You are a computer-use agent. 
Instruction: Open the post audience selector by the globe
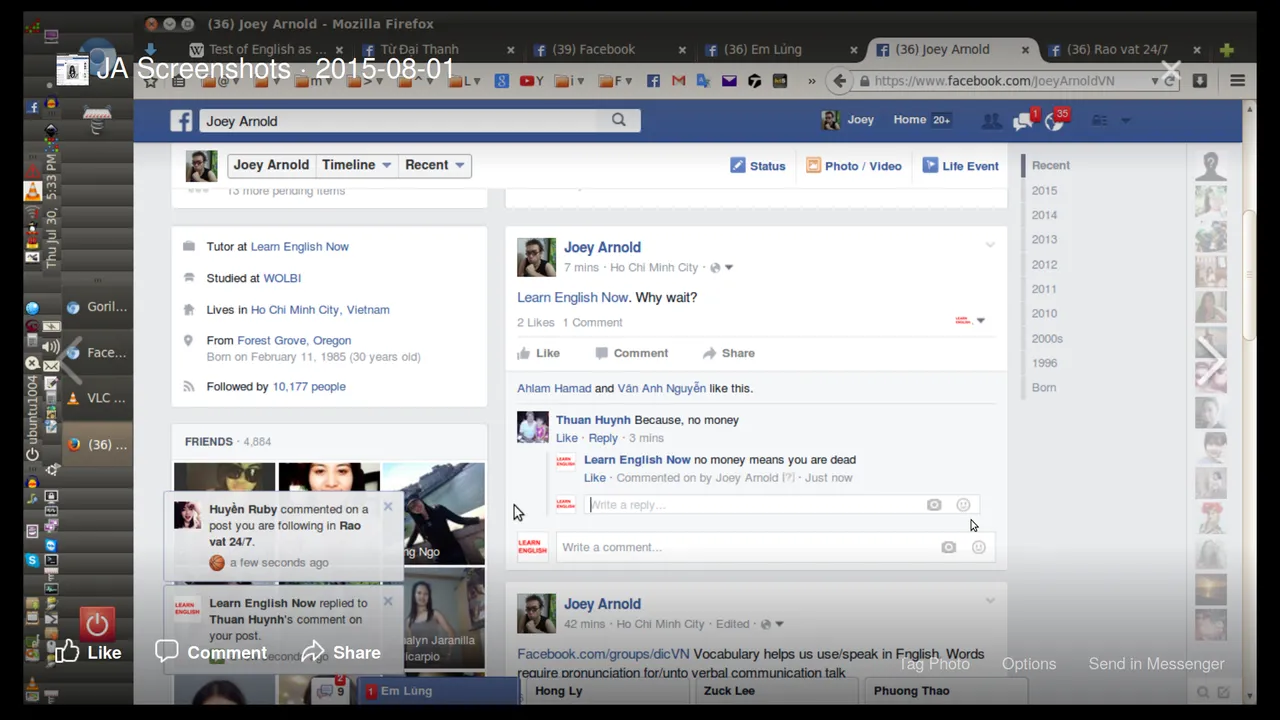pyautogui.click(x=721, y=268)
